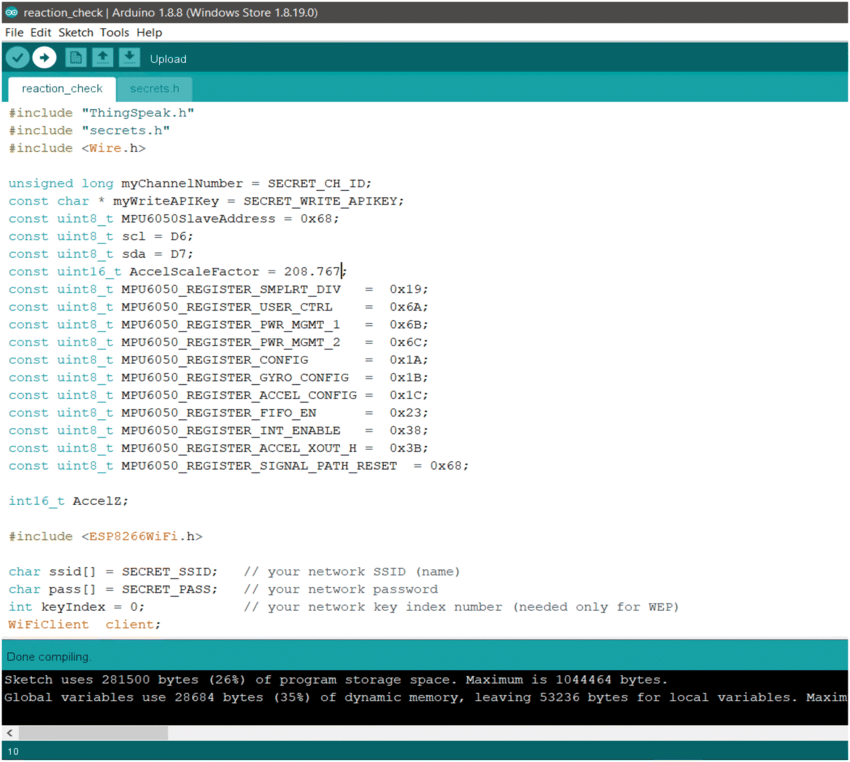Verify the sketch using the checkmark icon
Screen dimensions: 850x762
17,58
